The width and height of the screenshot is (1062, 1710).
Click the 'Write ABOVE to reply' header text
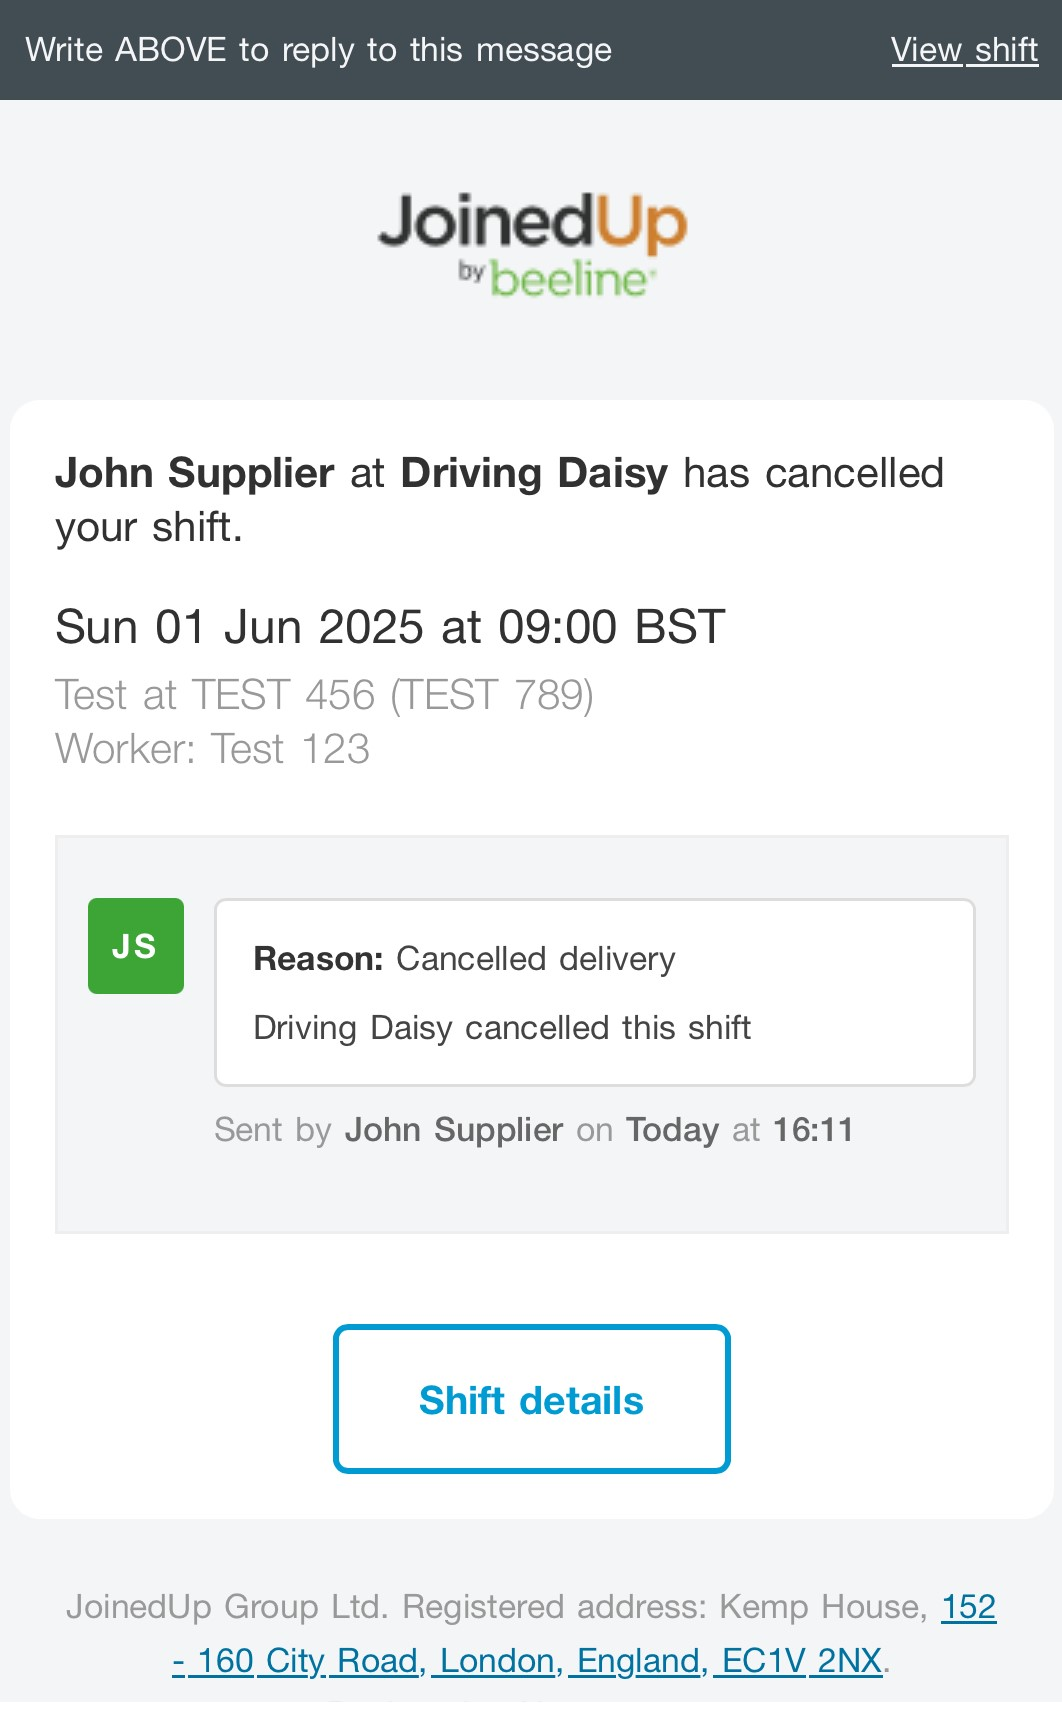coord(318,50)
